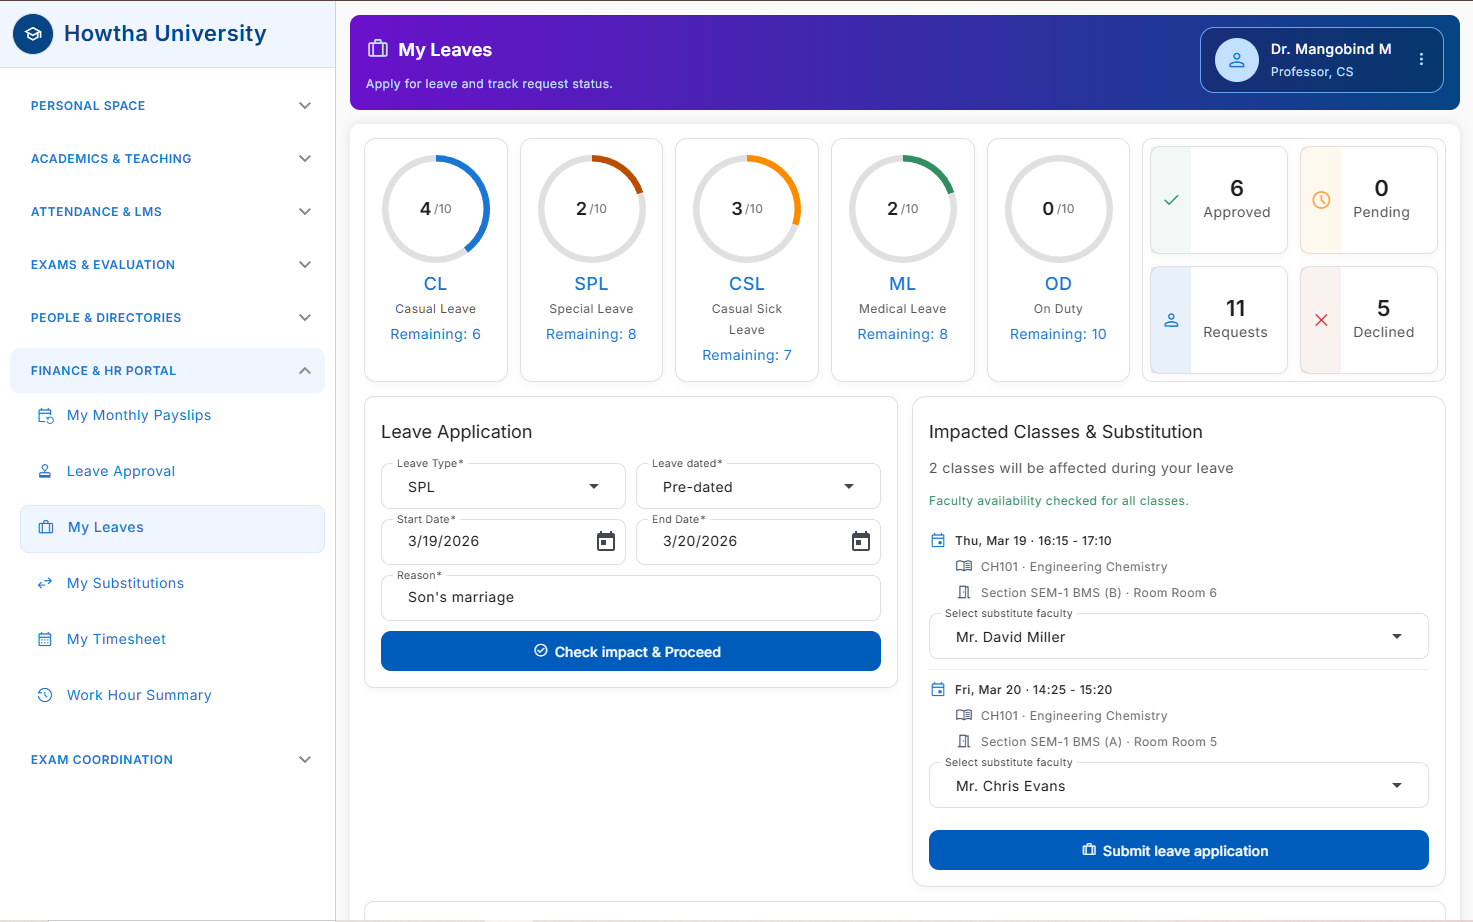
Task: Click the Howtha University graduation cap logo
Action: (x=33, y=34)
